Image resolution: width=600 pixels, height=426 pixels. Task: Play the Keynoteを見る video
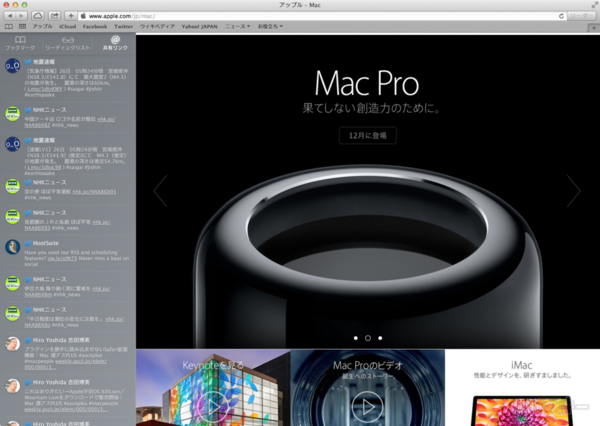coord(213,406)
